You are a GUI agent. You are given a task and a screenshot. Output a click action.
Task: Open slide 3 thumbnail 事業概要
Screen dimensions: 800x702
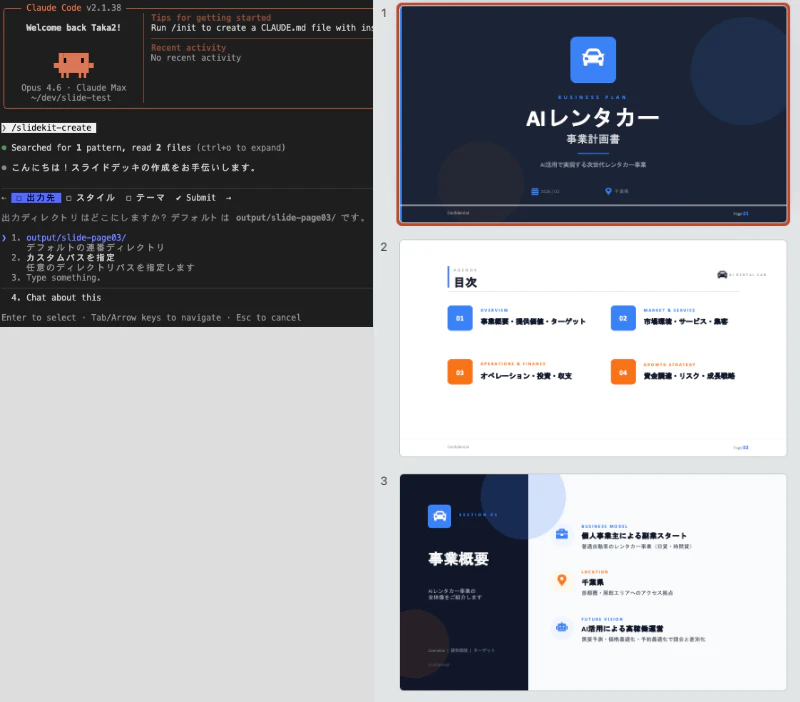[593, 582]
